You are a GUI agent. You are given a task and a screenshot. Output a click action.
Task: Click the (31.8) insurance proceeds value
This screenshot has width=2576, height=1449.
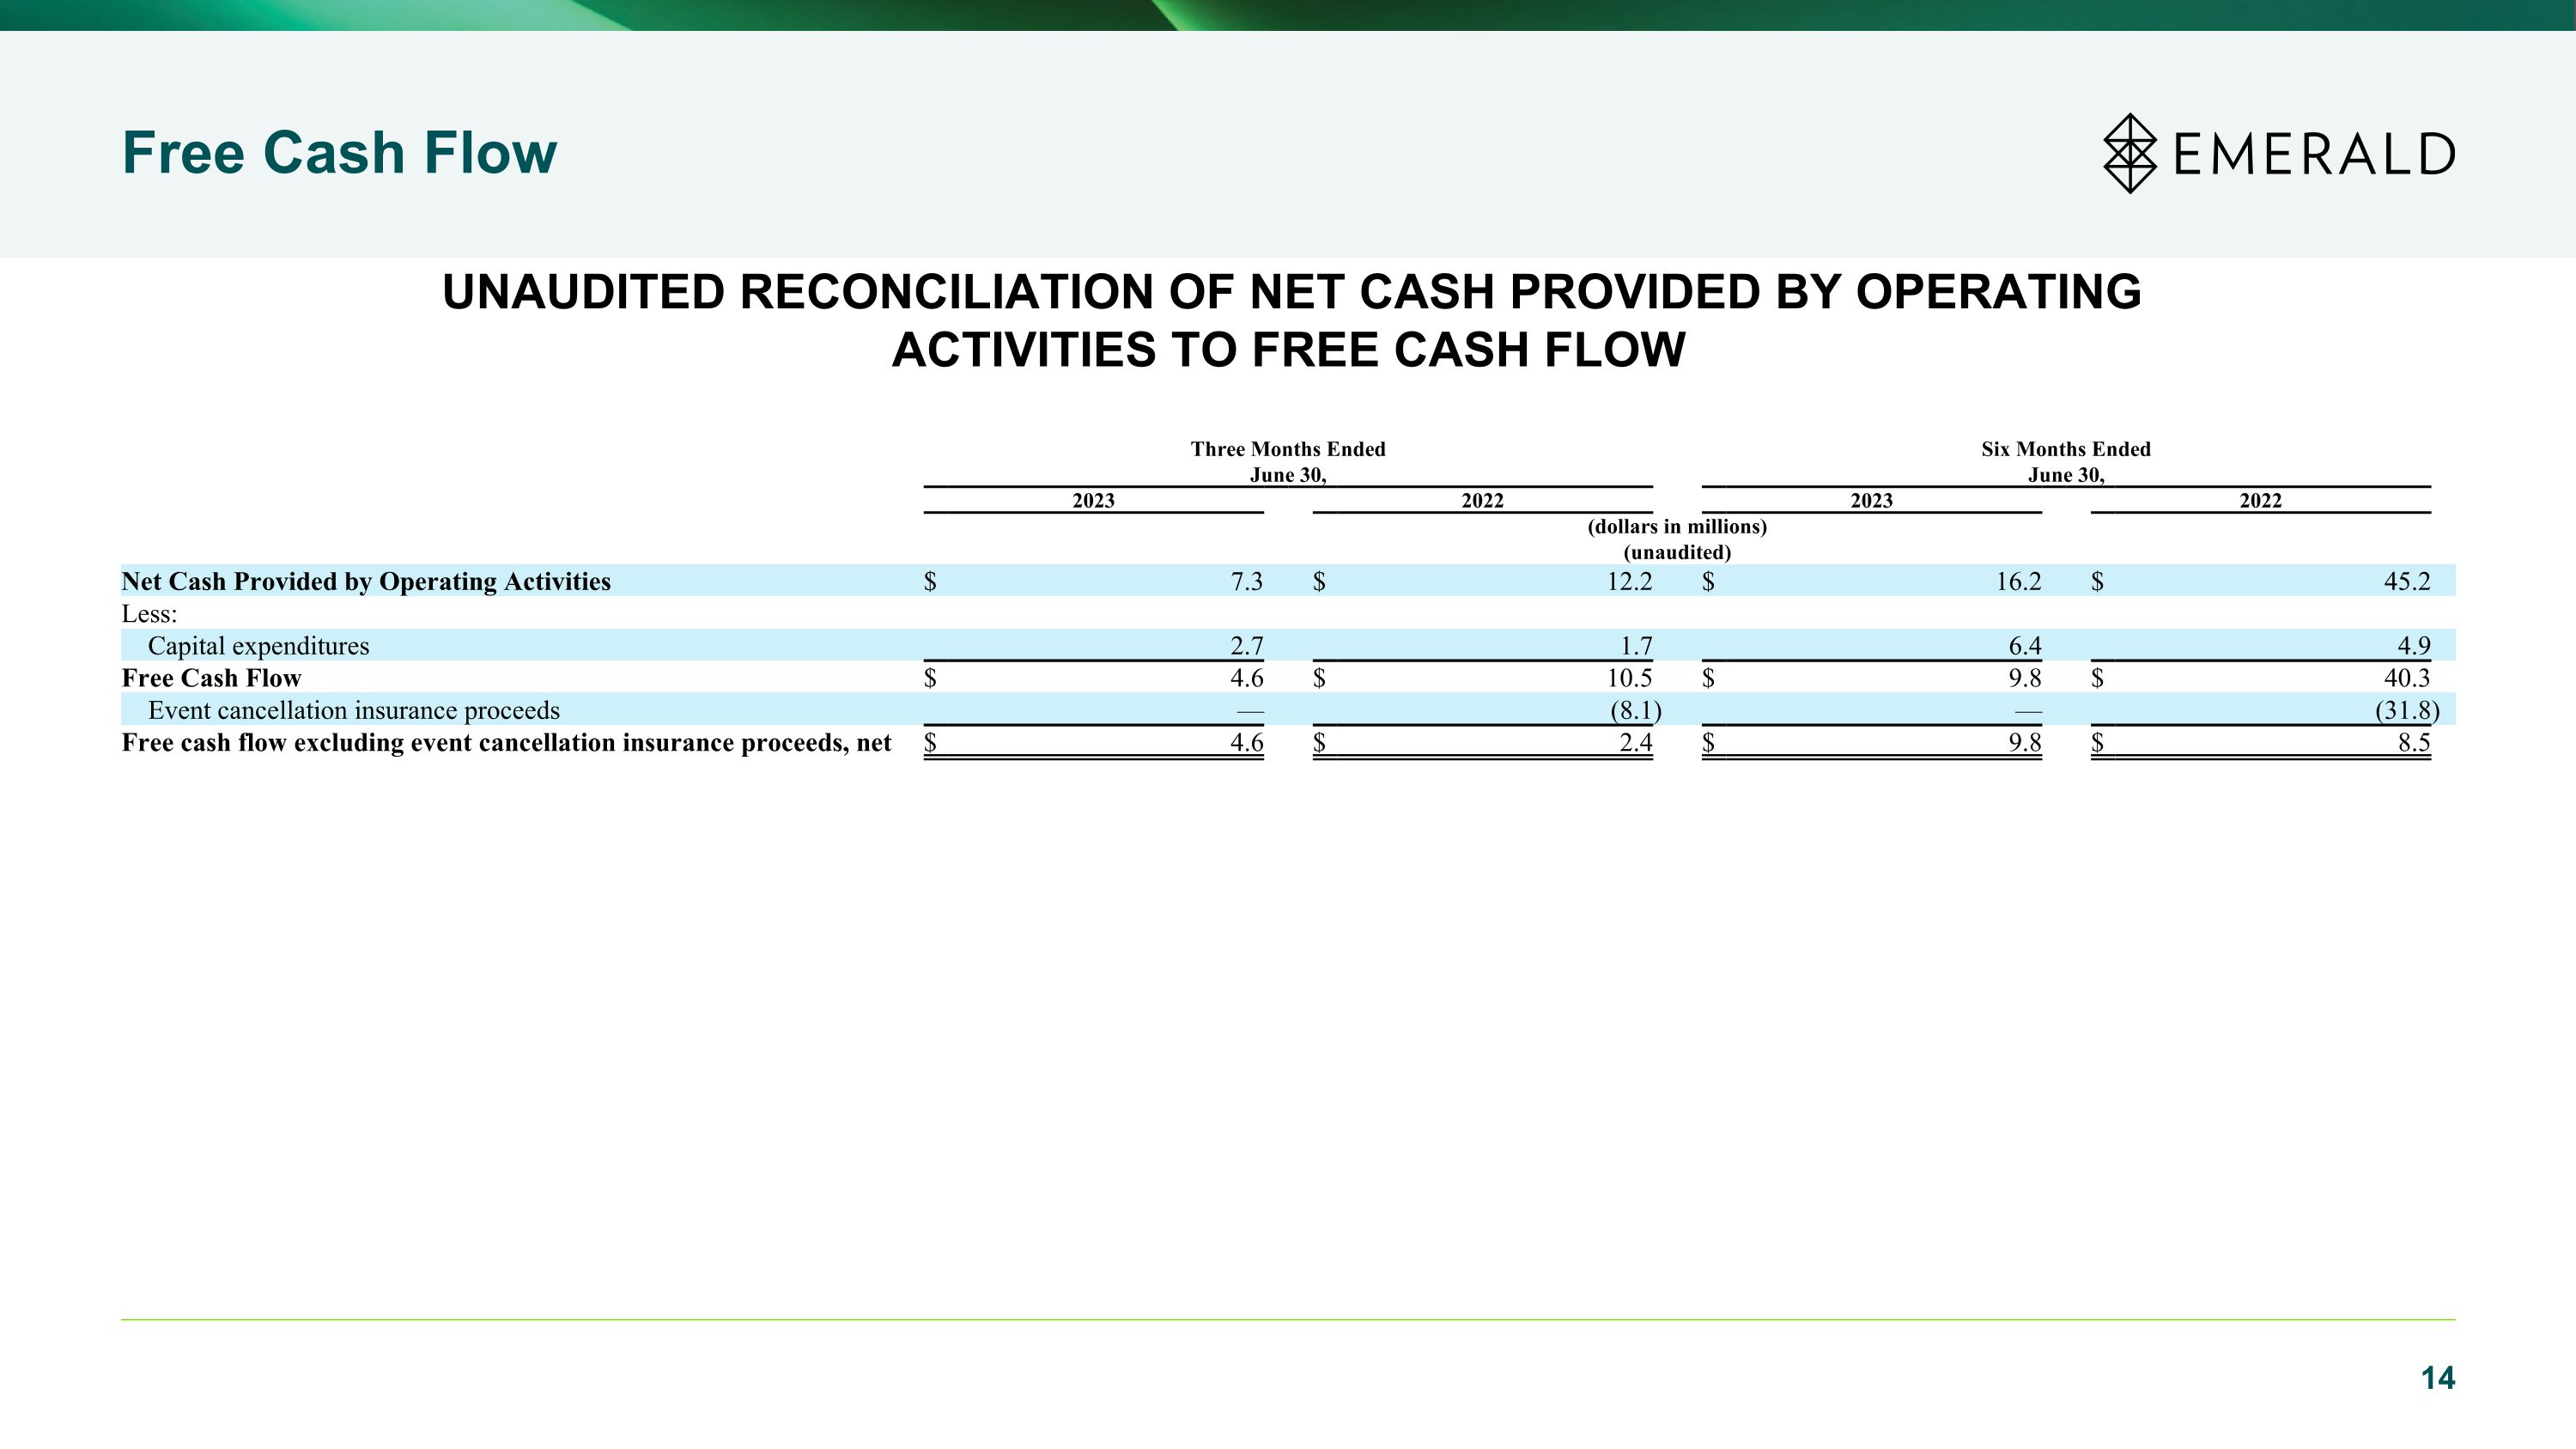point(2407,710)
